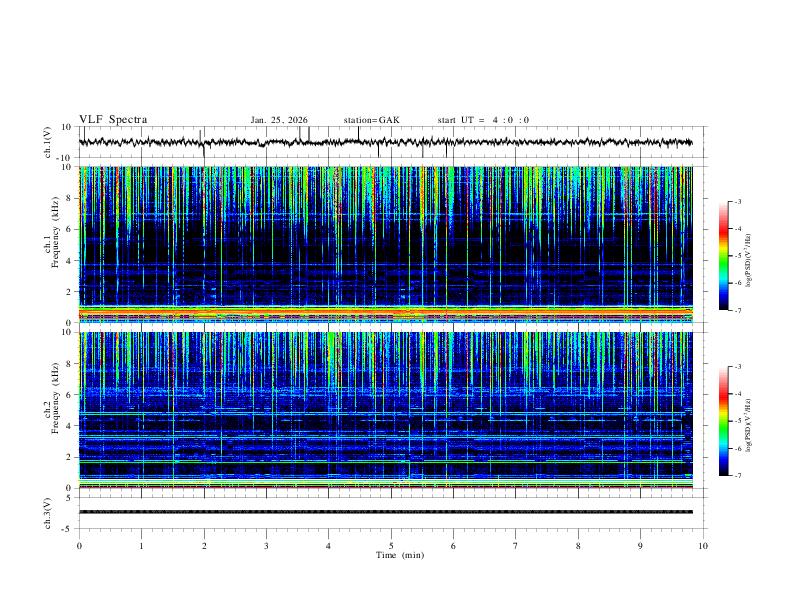The height and width of the screenshot is (612, 792).
Task: Click the ch.2 colorbar 'log(PSD)(V²/Hz)' label
Action: click(749, 426)
